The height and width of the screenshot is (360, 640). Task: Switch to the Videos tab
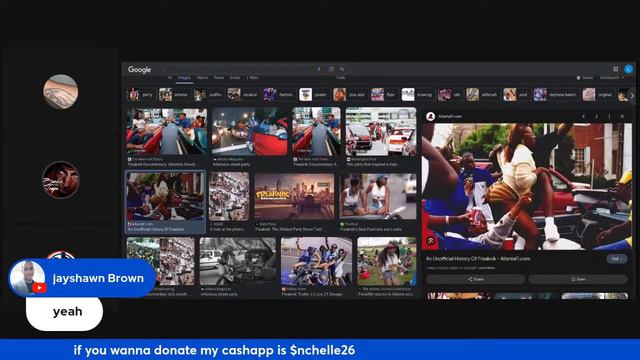(202, 78)
